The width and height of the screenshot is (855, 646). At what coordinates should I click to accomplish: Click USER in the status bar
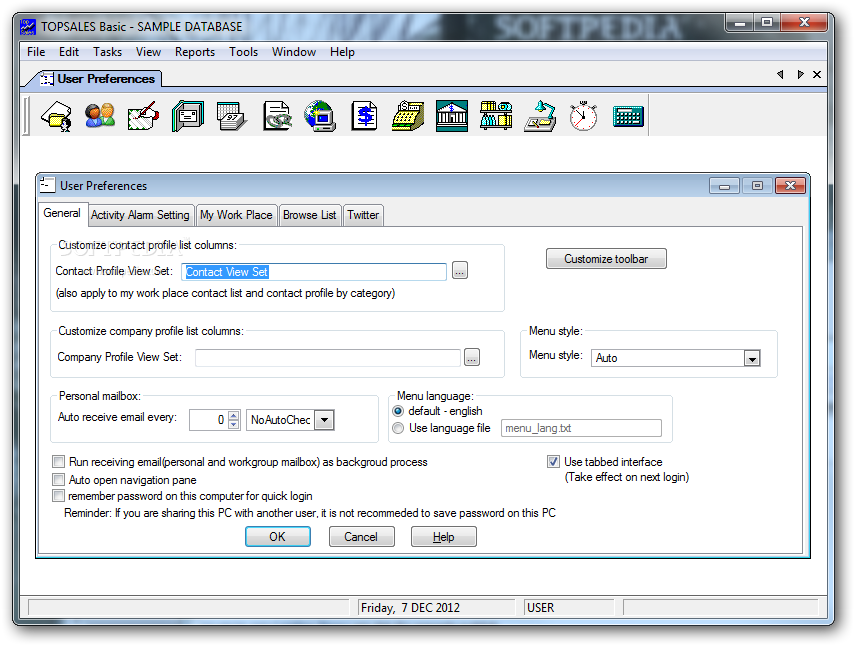tap(540, 607)
